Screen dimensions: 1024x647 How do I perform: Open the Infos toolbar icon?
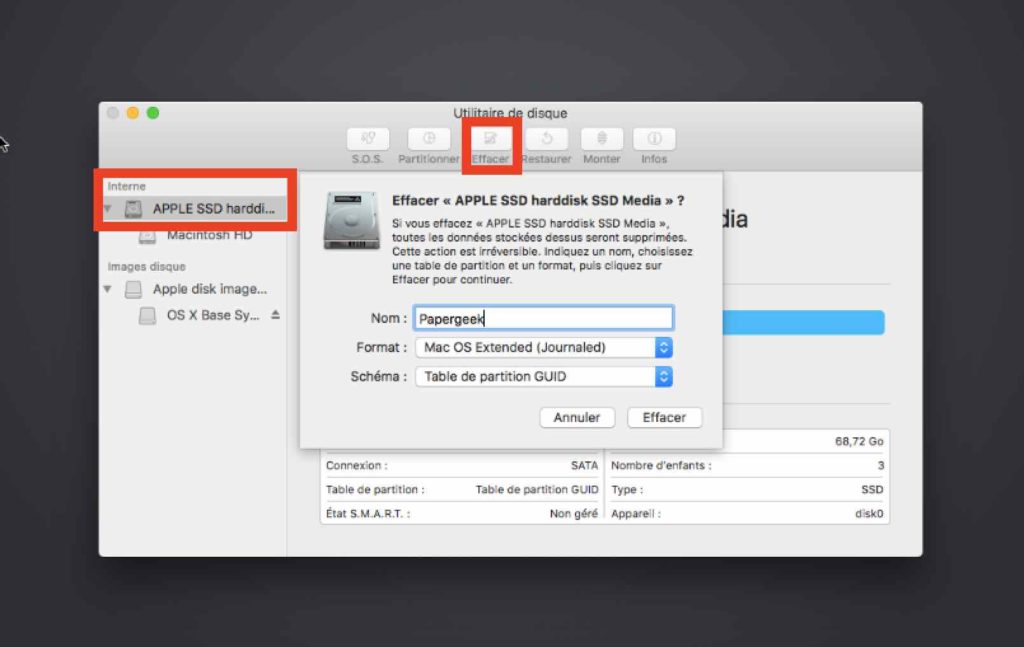point(654,139)
